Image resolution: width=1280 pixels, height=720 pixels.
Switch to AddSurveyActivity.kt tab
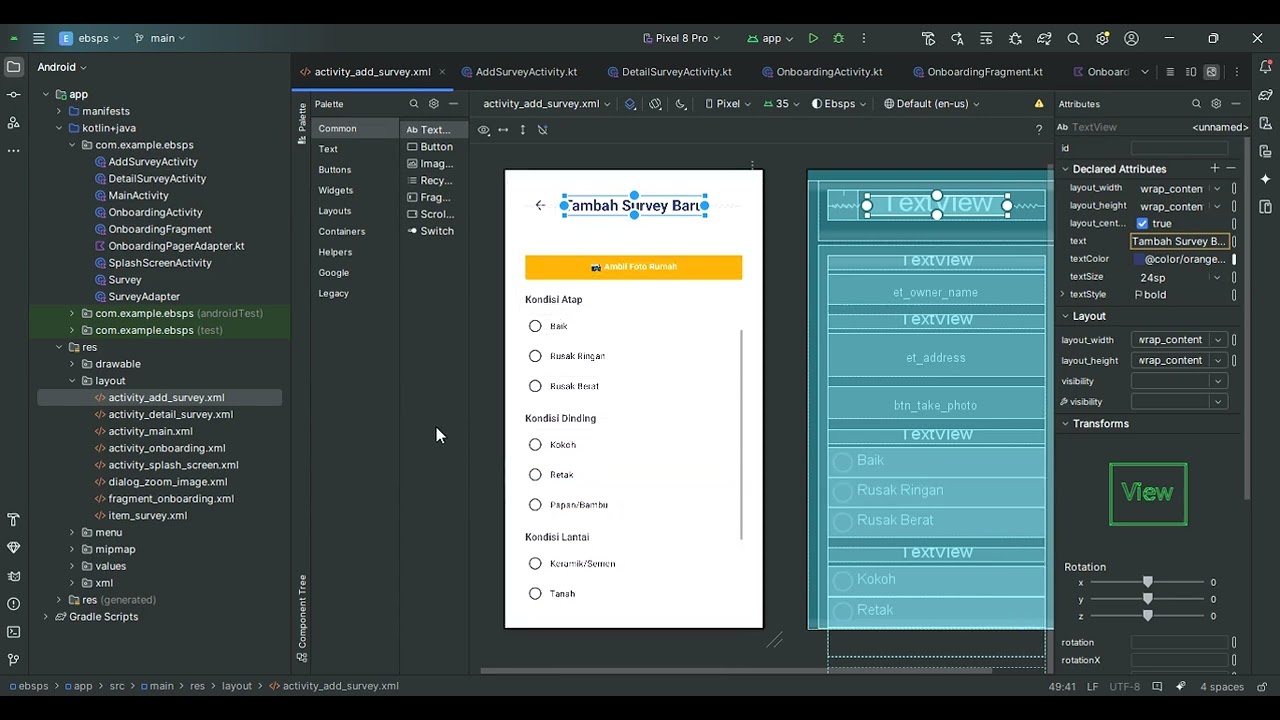[519, 72]
